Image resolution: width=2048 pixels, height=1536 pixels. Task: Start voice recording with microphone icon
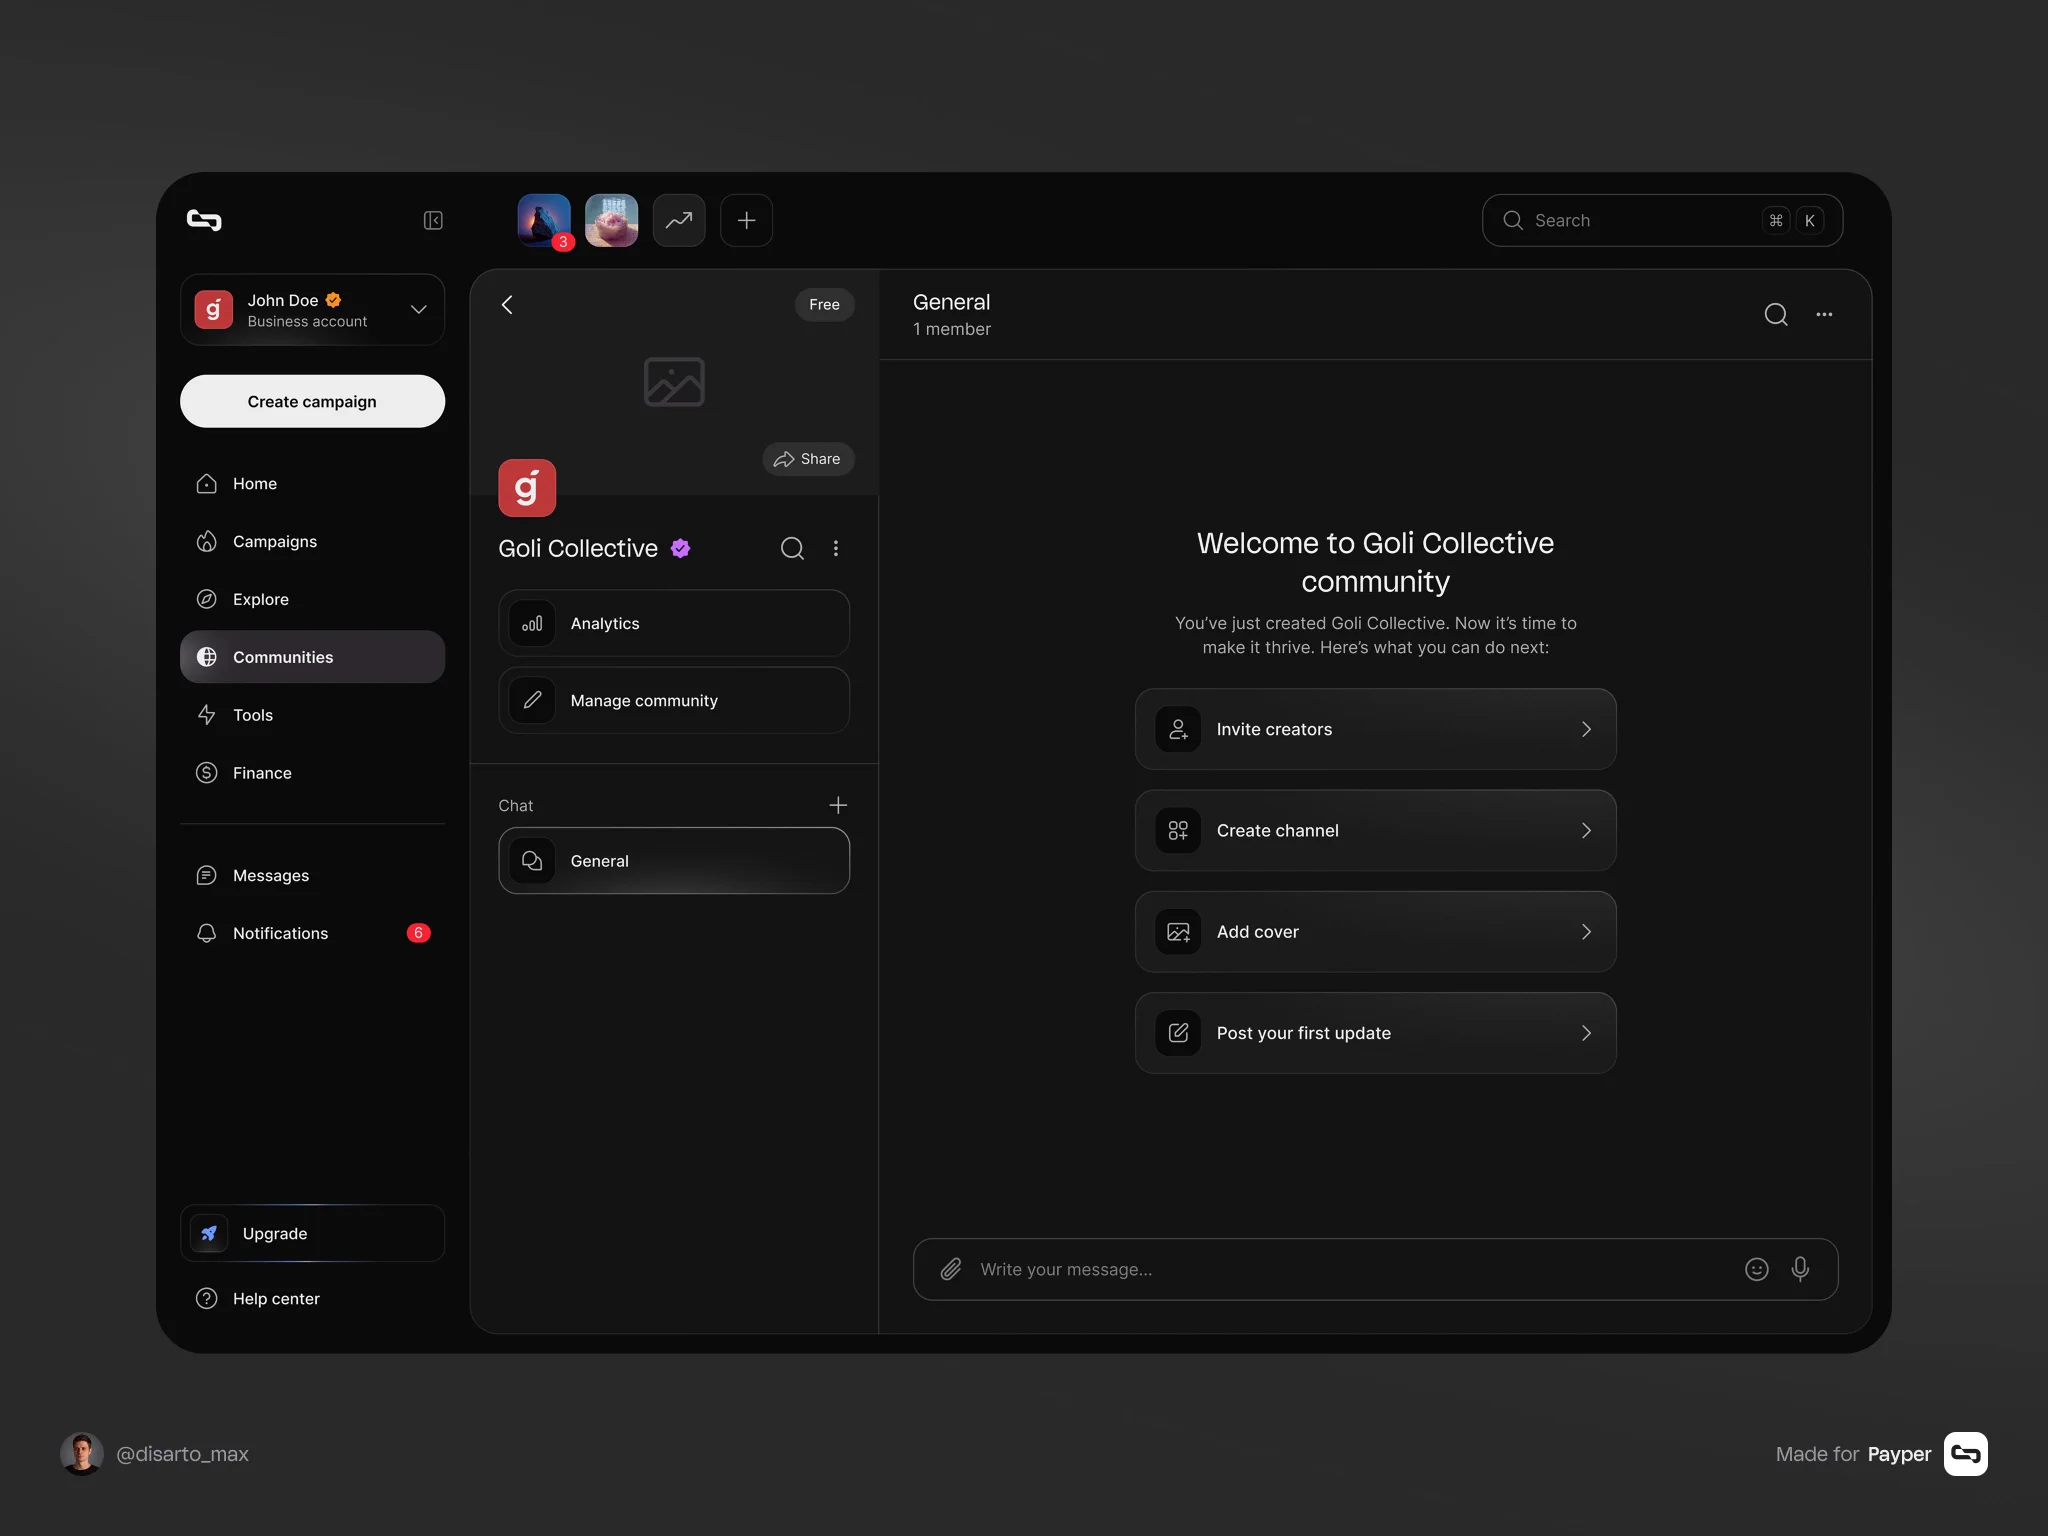pos(1800,1269)
